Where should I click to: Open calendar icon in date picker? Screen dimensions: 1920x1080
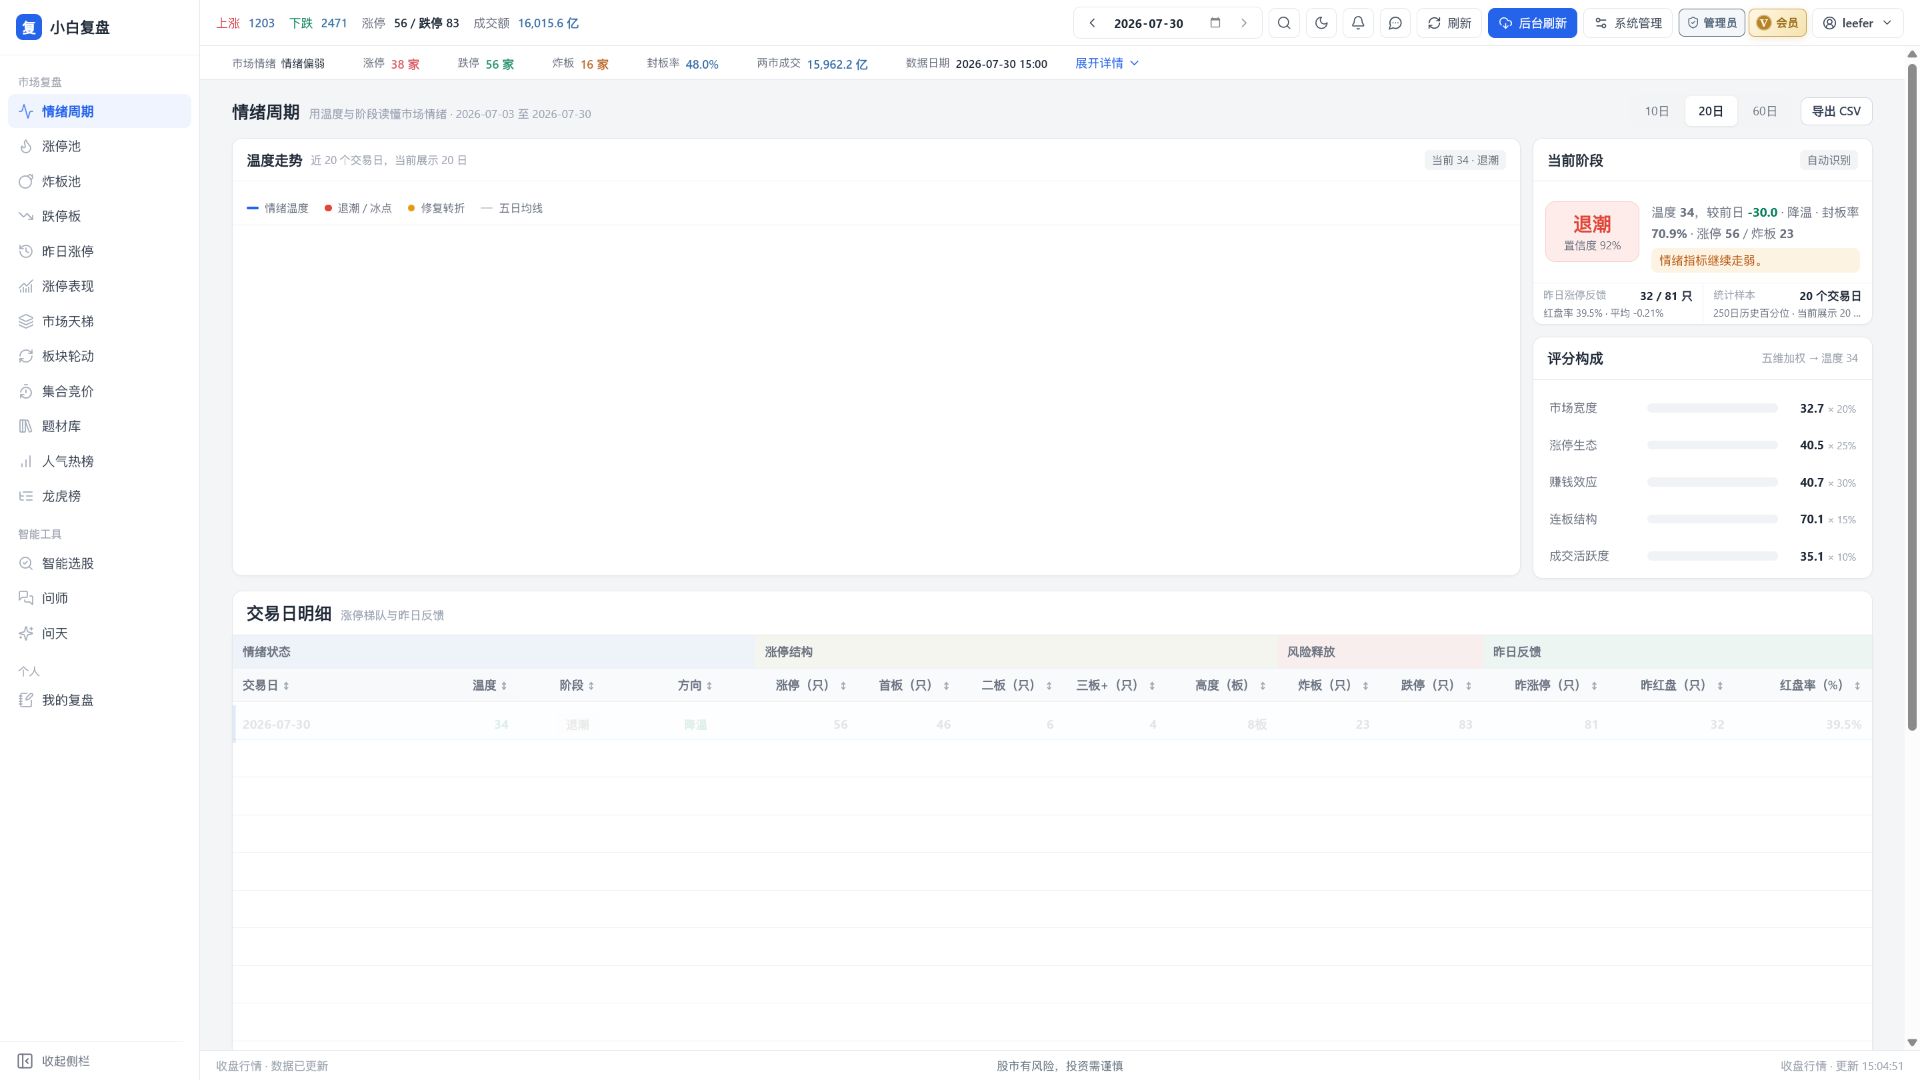pyautogui.click(x=1215, y=23)
